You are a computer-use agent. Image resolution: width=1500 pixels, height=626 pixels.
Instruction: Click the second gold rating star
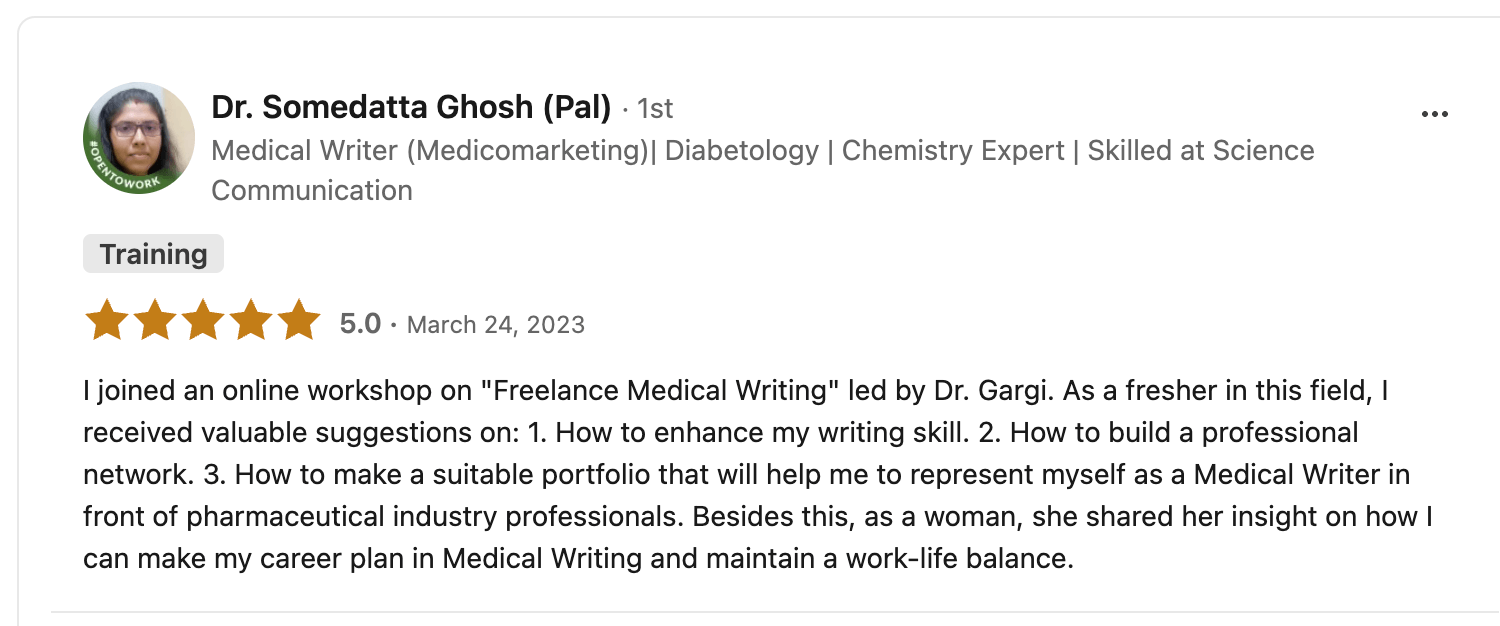(154, 321)
